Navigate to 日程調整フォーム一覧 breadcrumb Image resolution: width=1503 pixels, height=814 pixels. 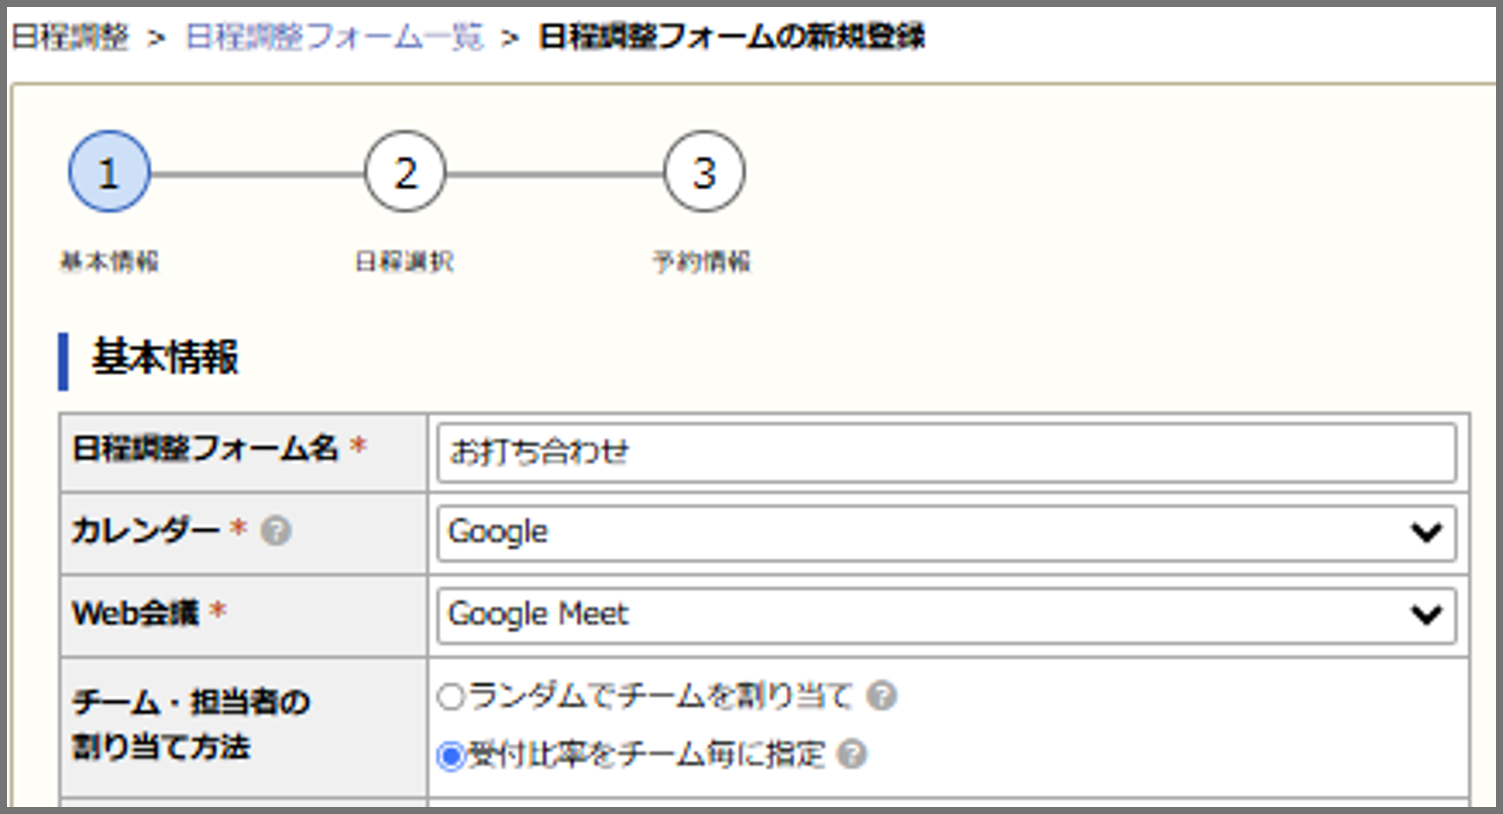pos(334,37)
